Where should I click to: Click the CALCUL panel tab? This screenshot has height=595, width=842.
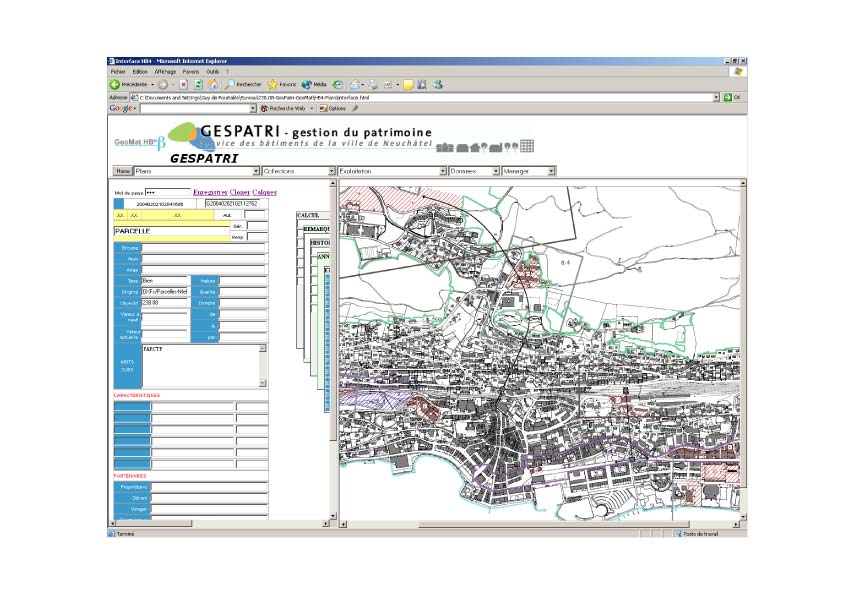point(313,215)
